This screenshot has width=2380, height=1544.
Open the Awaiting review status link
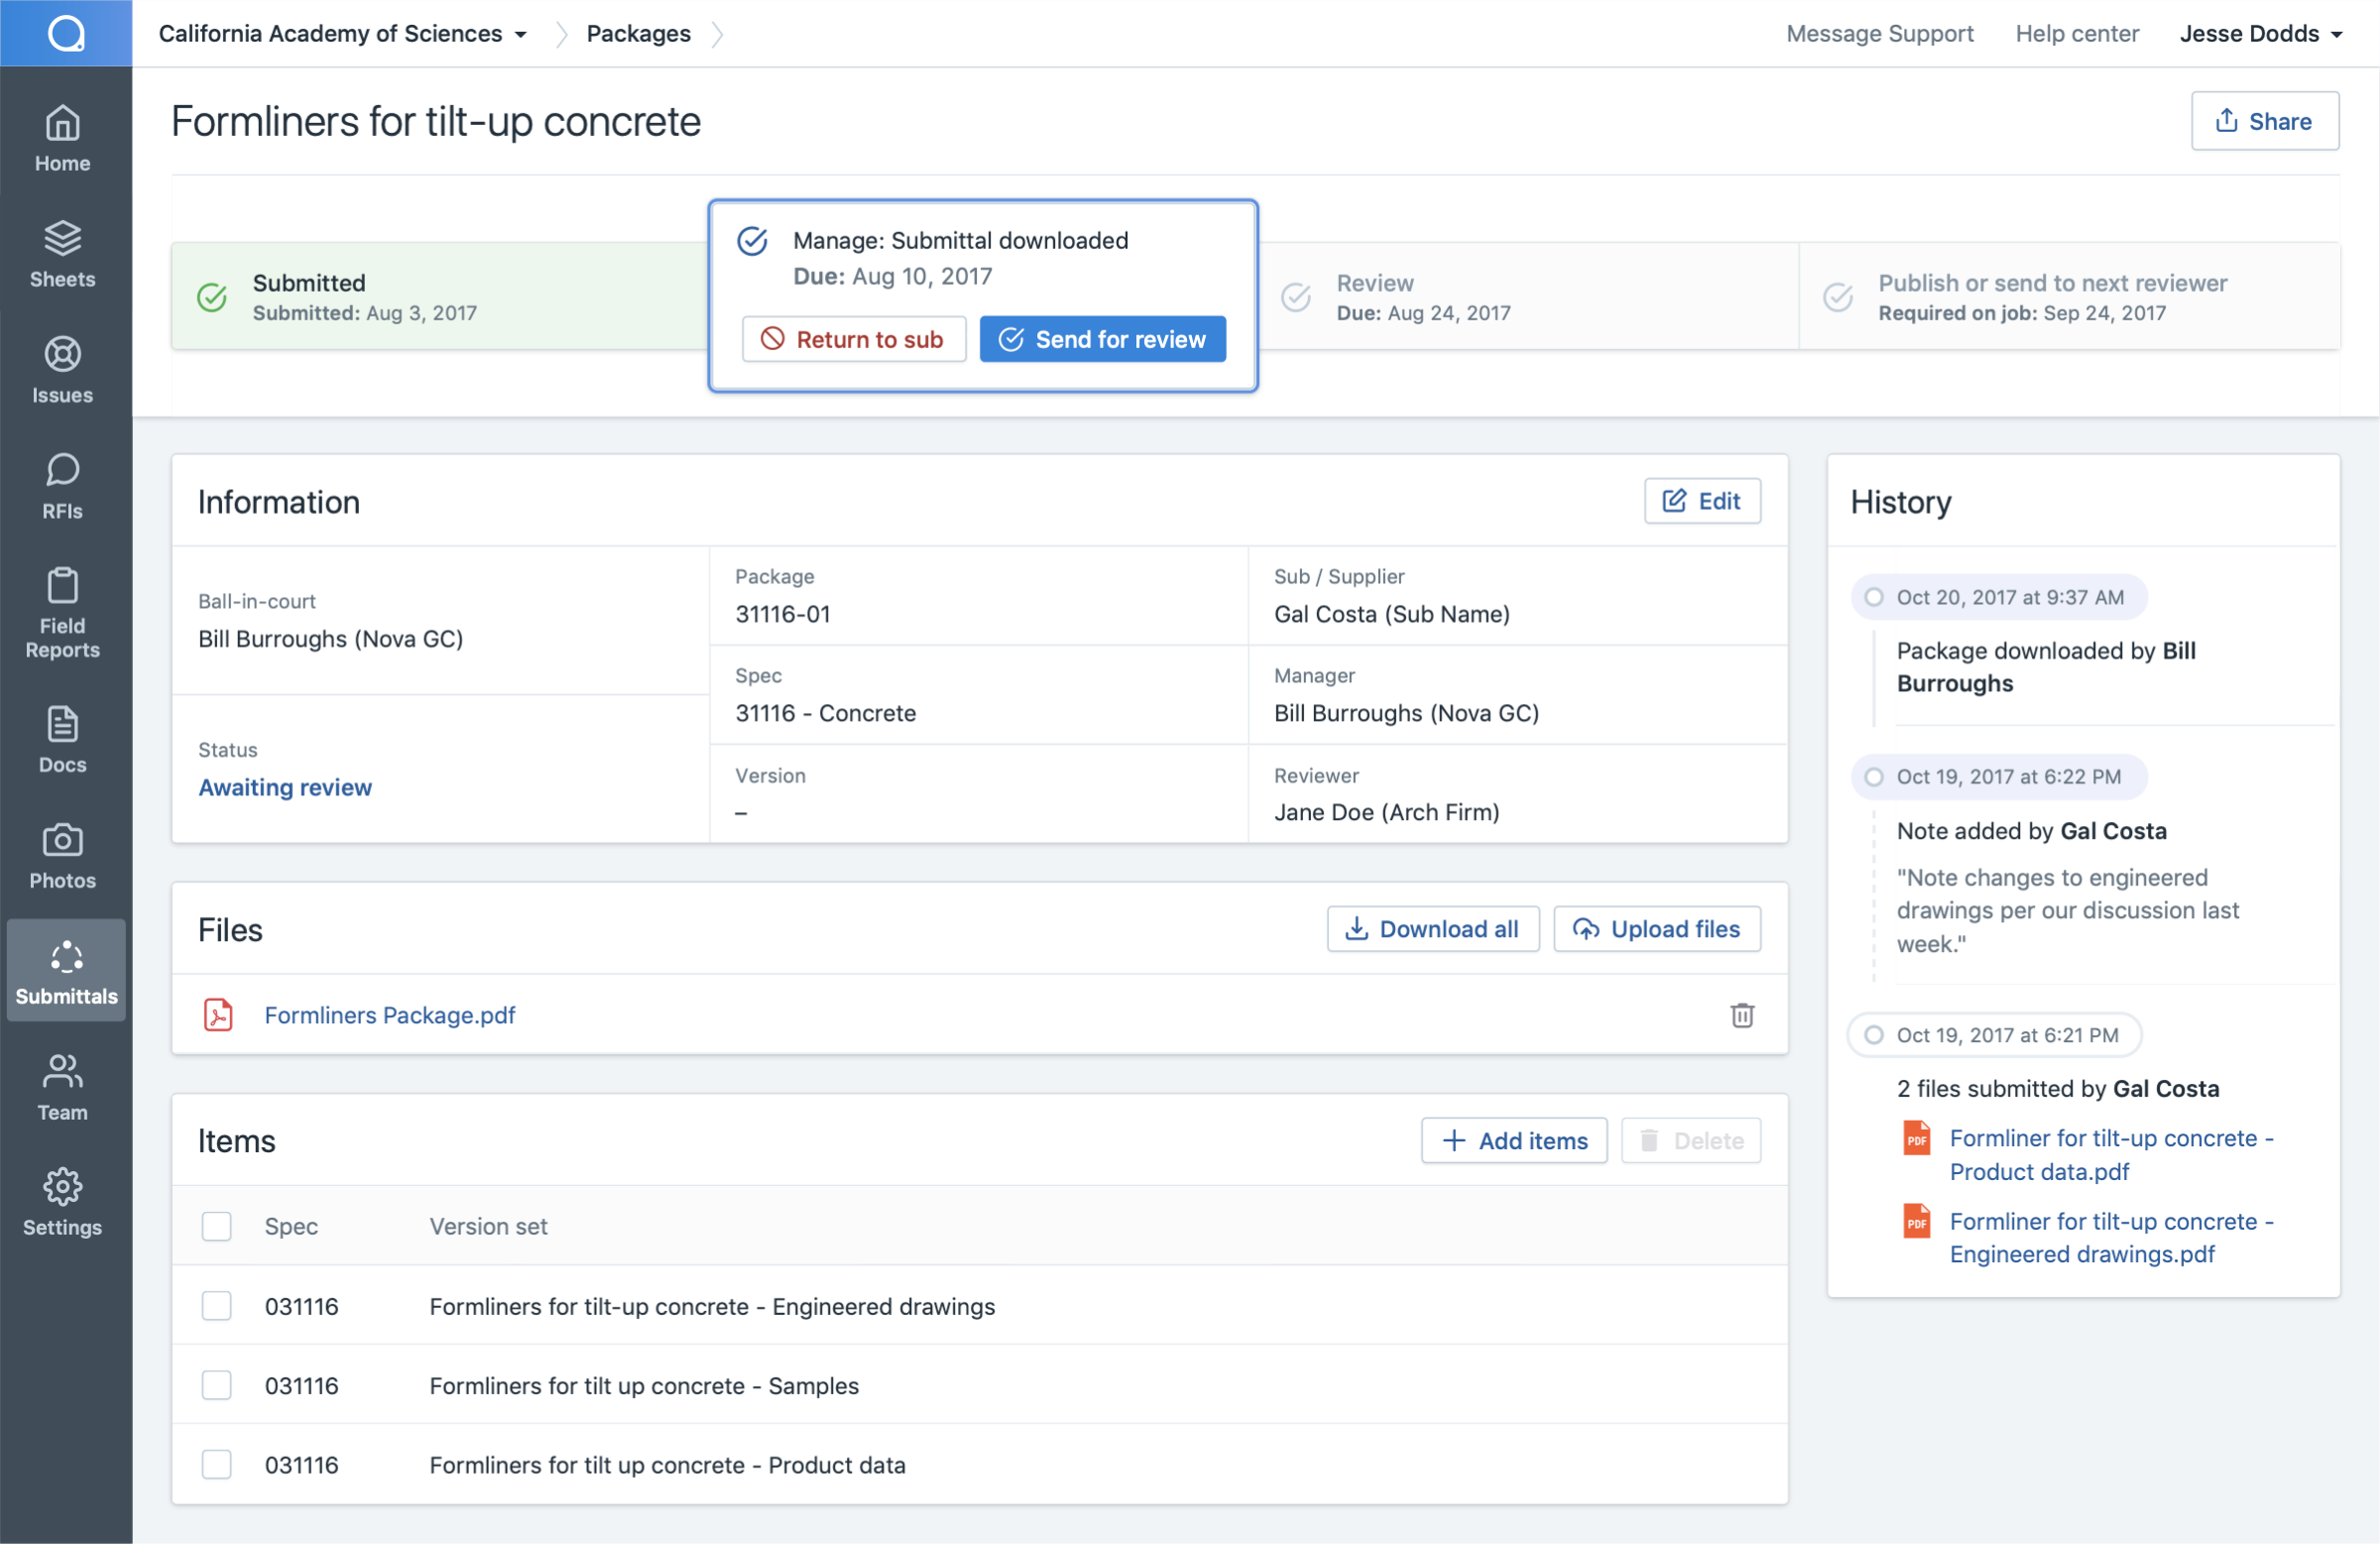[x=284, y=787]
